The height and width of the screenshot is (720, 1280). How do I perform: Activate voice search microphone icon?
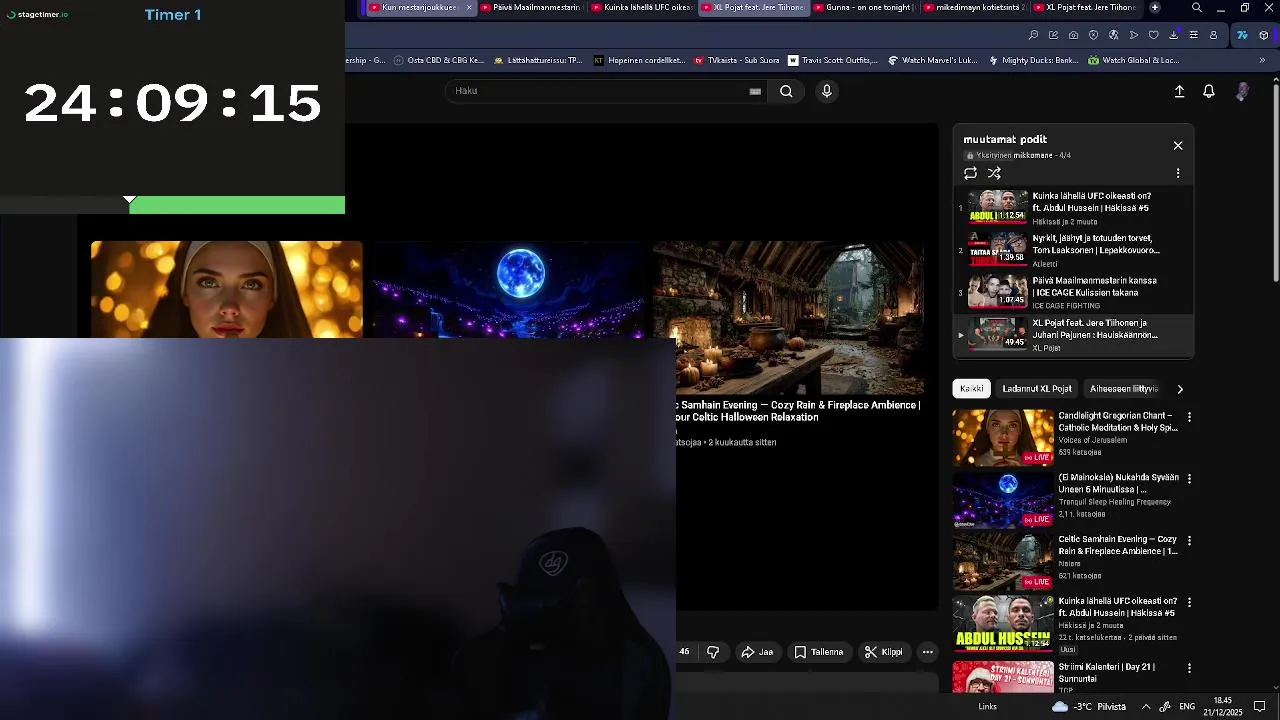(x=826, y=91)
